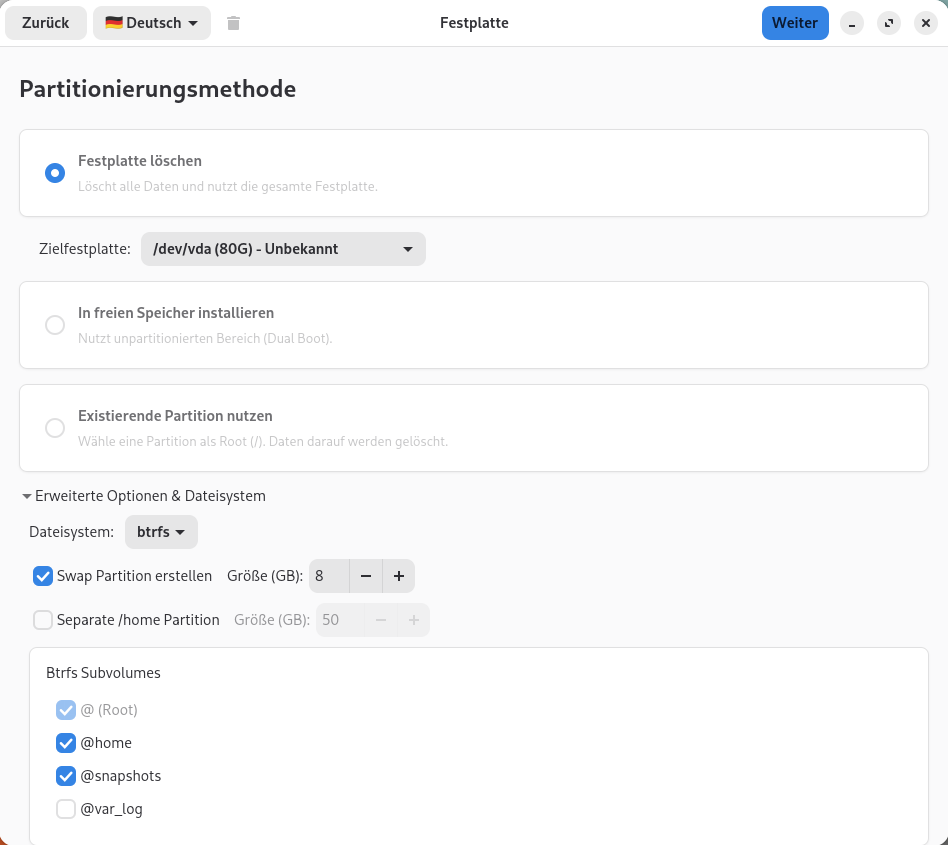Select the Festplatte löschen radio option
Viewport: 948px width, 845px height.
[x=55, y=173]
